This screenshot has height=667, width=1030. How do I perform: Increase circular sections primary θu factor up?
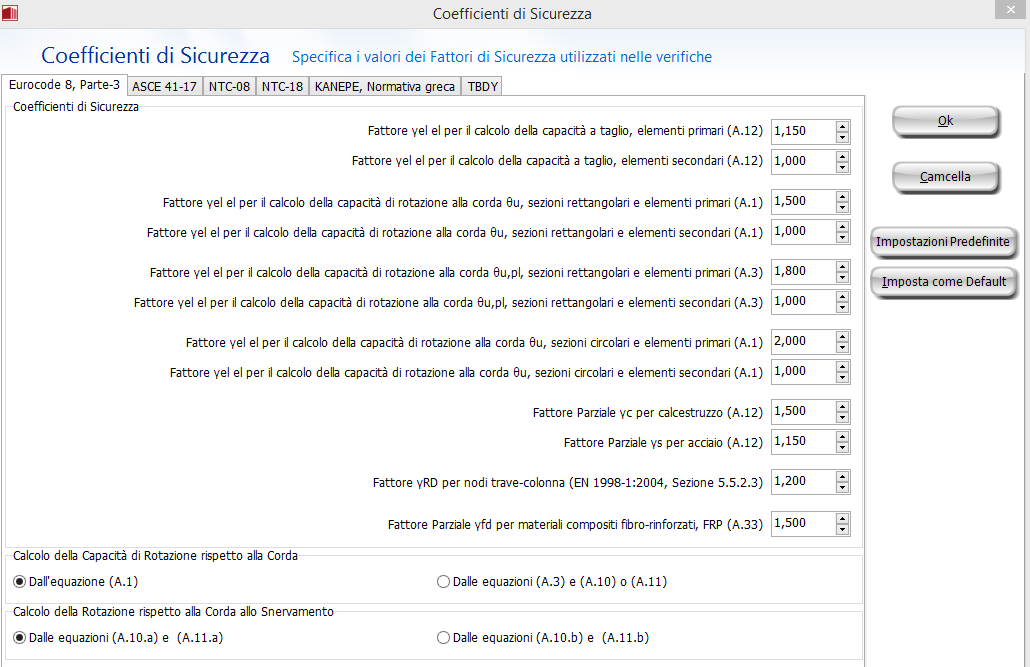click(842, 336)
